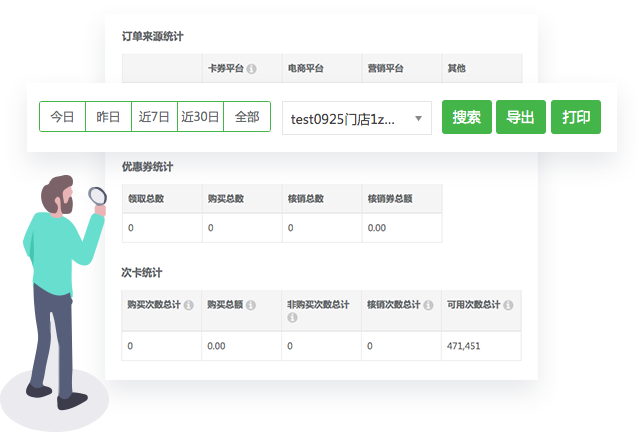This screenshot has height=432, width=644.
Task: Click the 471,451 available count cell
Action: tap(462, 346)
